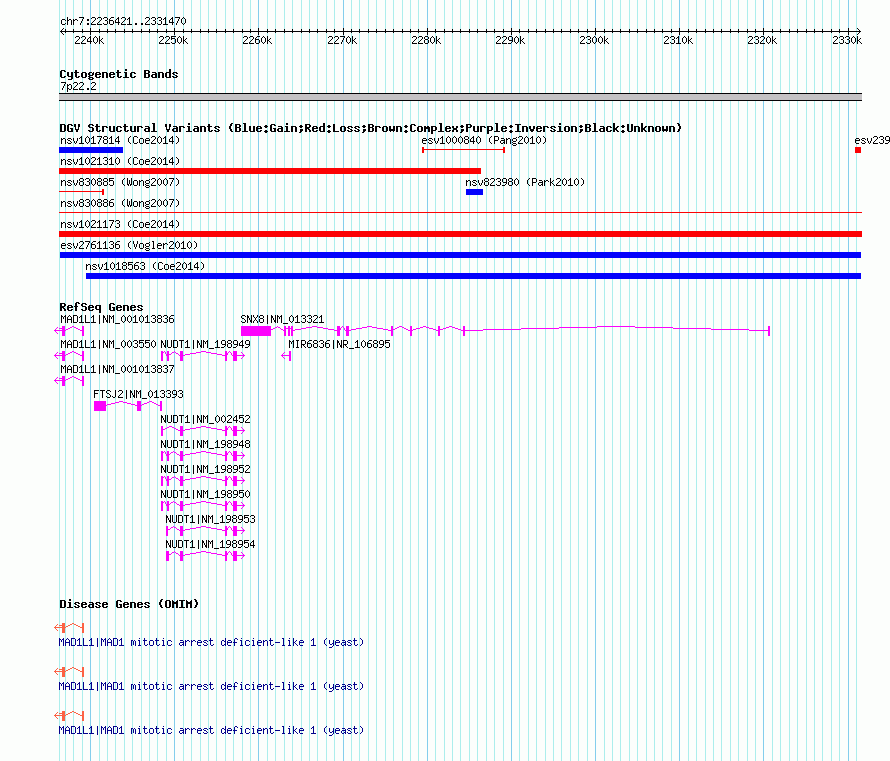Screen dimensions: 890x761
Task: Select the nsv1021173 (Coe2014) label
Action: click(120, 224)
